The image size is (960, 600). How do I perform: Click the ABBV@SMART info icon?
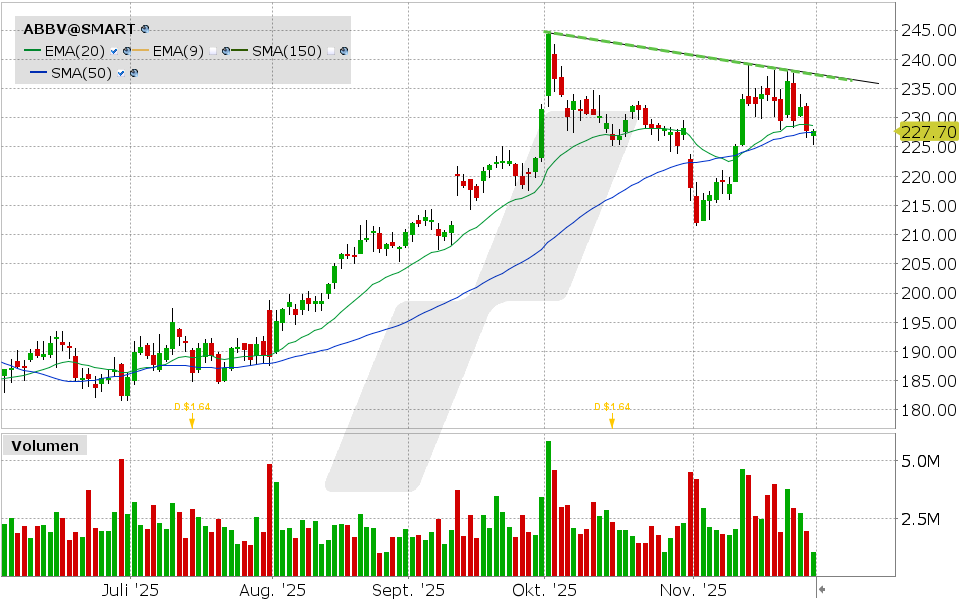[145, 28]
